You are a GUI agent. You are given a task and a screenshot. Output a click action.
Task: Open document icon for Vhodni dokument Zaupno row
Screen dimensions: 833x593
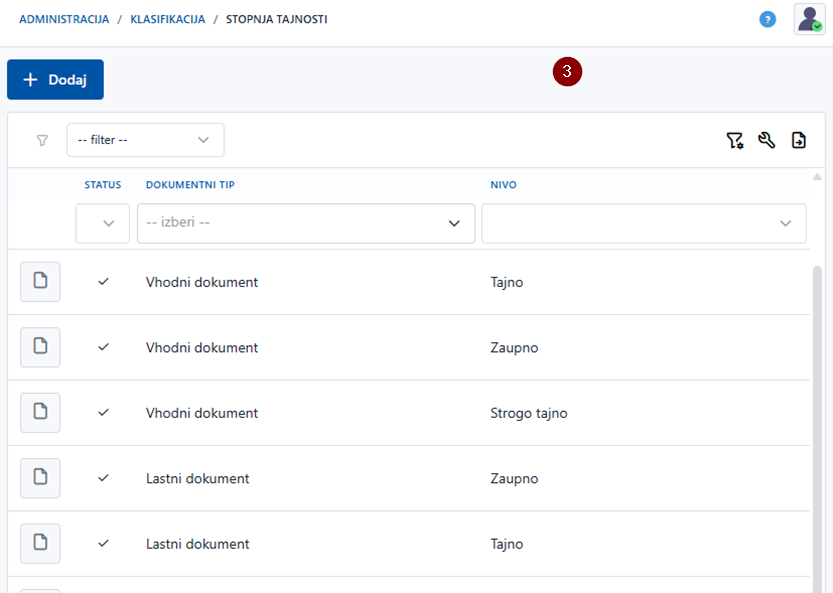(x=40, y=347)
